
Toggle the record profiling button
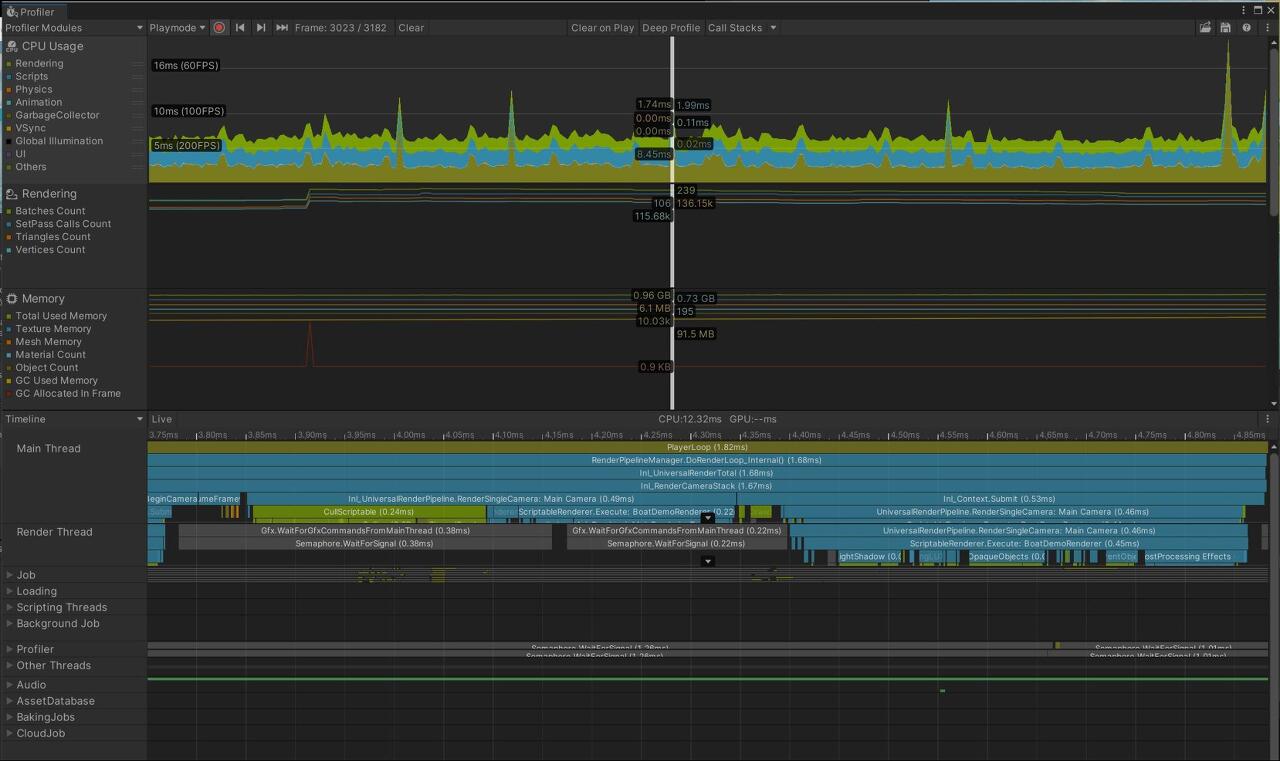[219, 28]
